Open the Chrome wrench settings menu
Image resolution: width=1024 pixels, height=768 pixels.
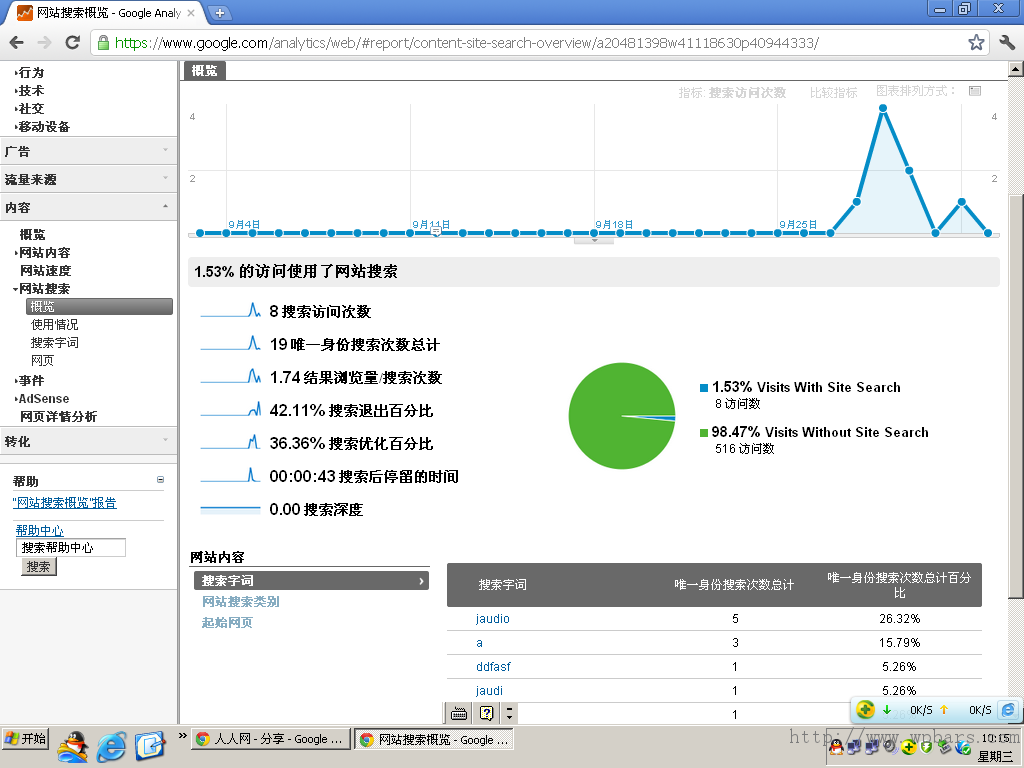[x=1007, y=43]
